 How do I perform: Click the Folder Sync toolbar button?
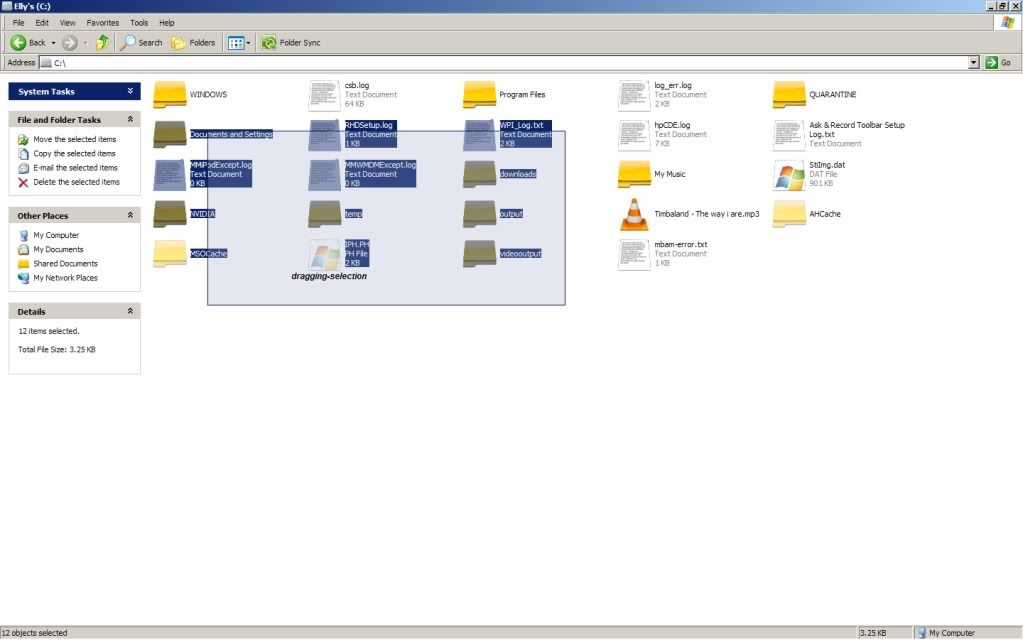coord(291,43)
